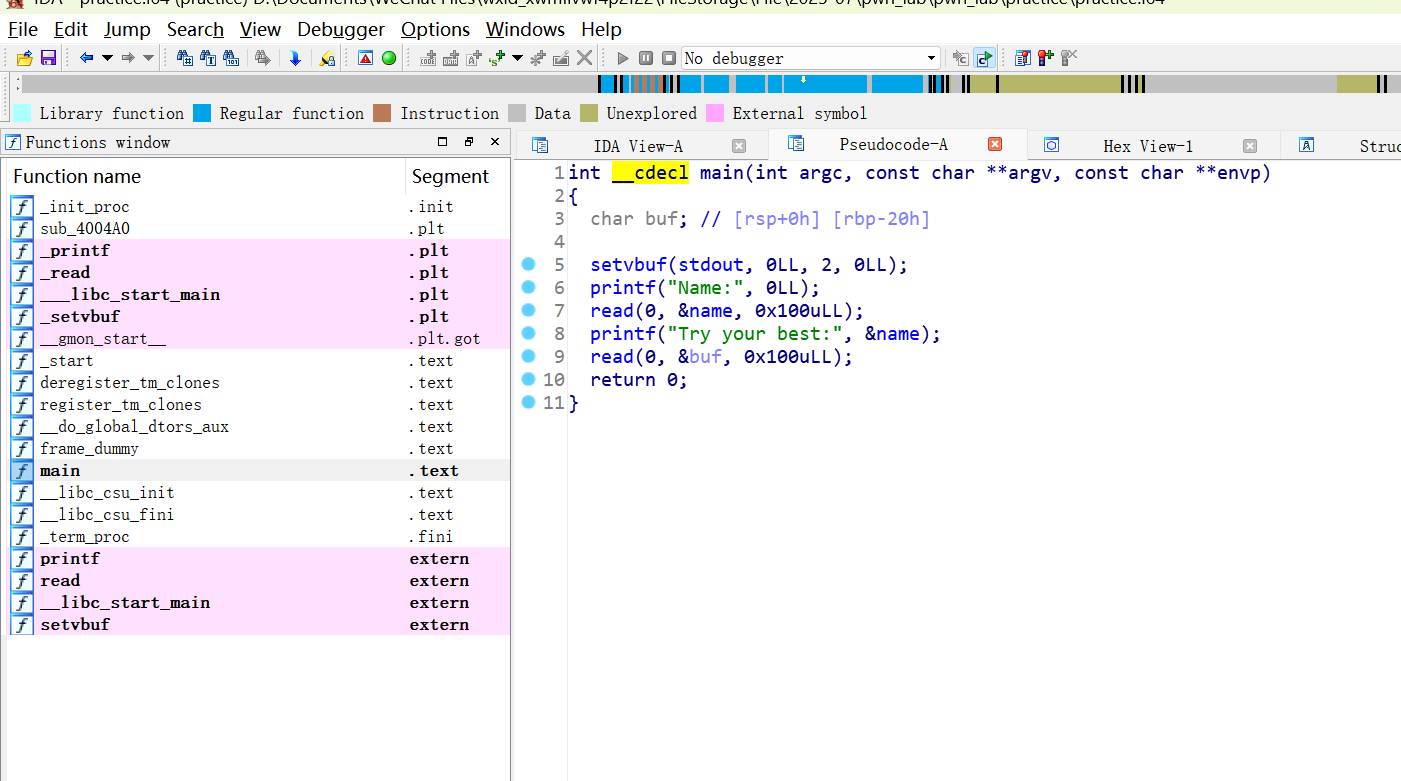This screenshot has width=1401, height=781.
Task: Click the yellow marker in navigation band
Action: click(802, 79)
